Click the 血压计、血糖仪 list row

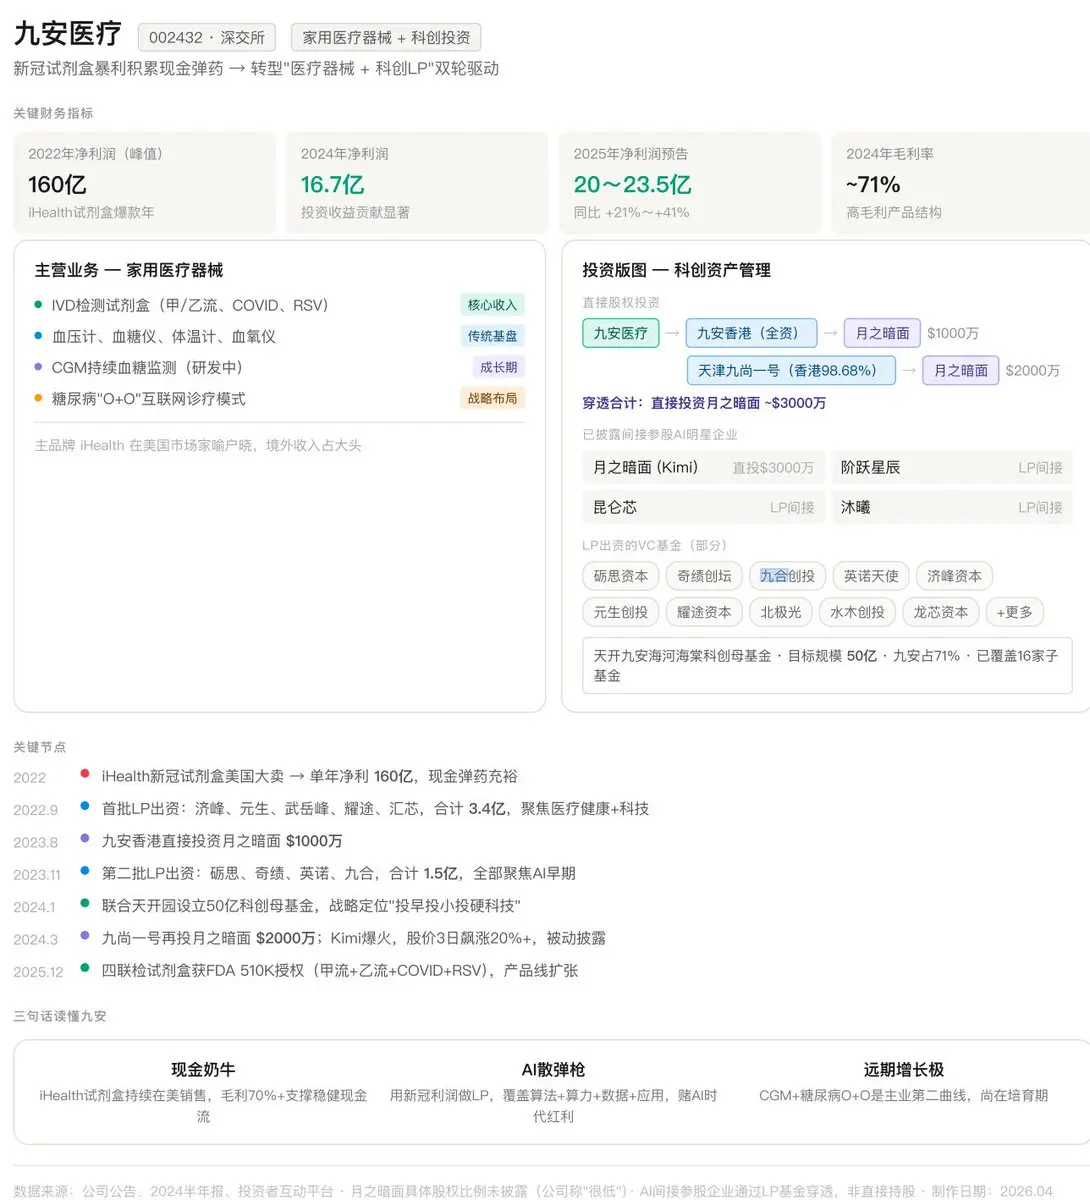[x=280, y=336]
